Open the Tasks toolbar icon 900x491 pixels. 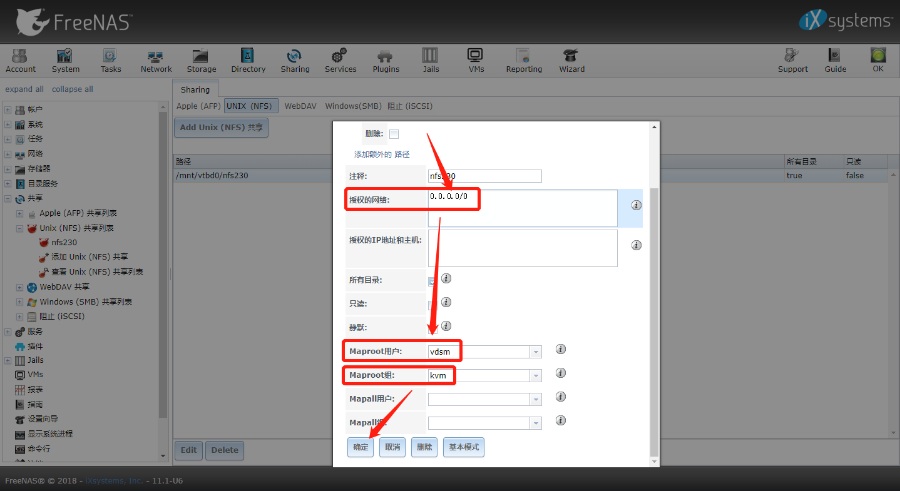(110, 60)
